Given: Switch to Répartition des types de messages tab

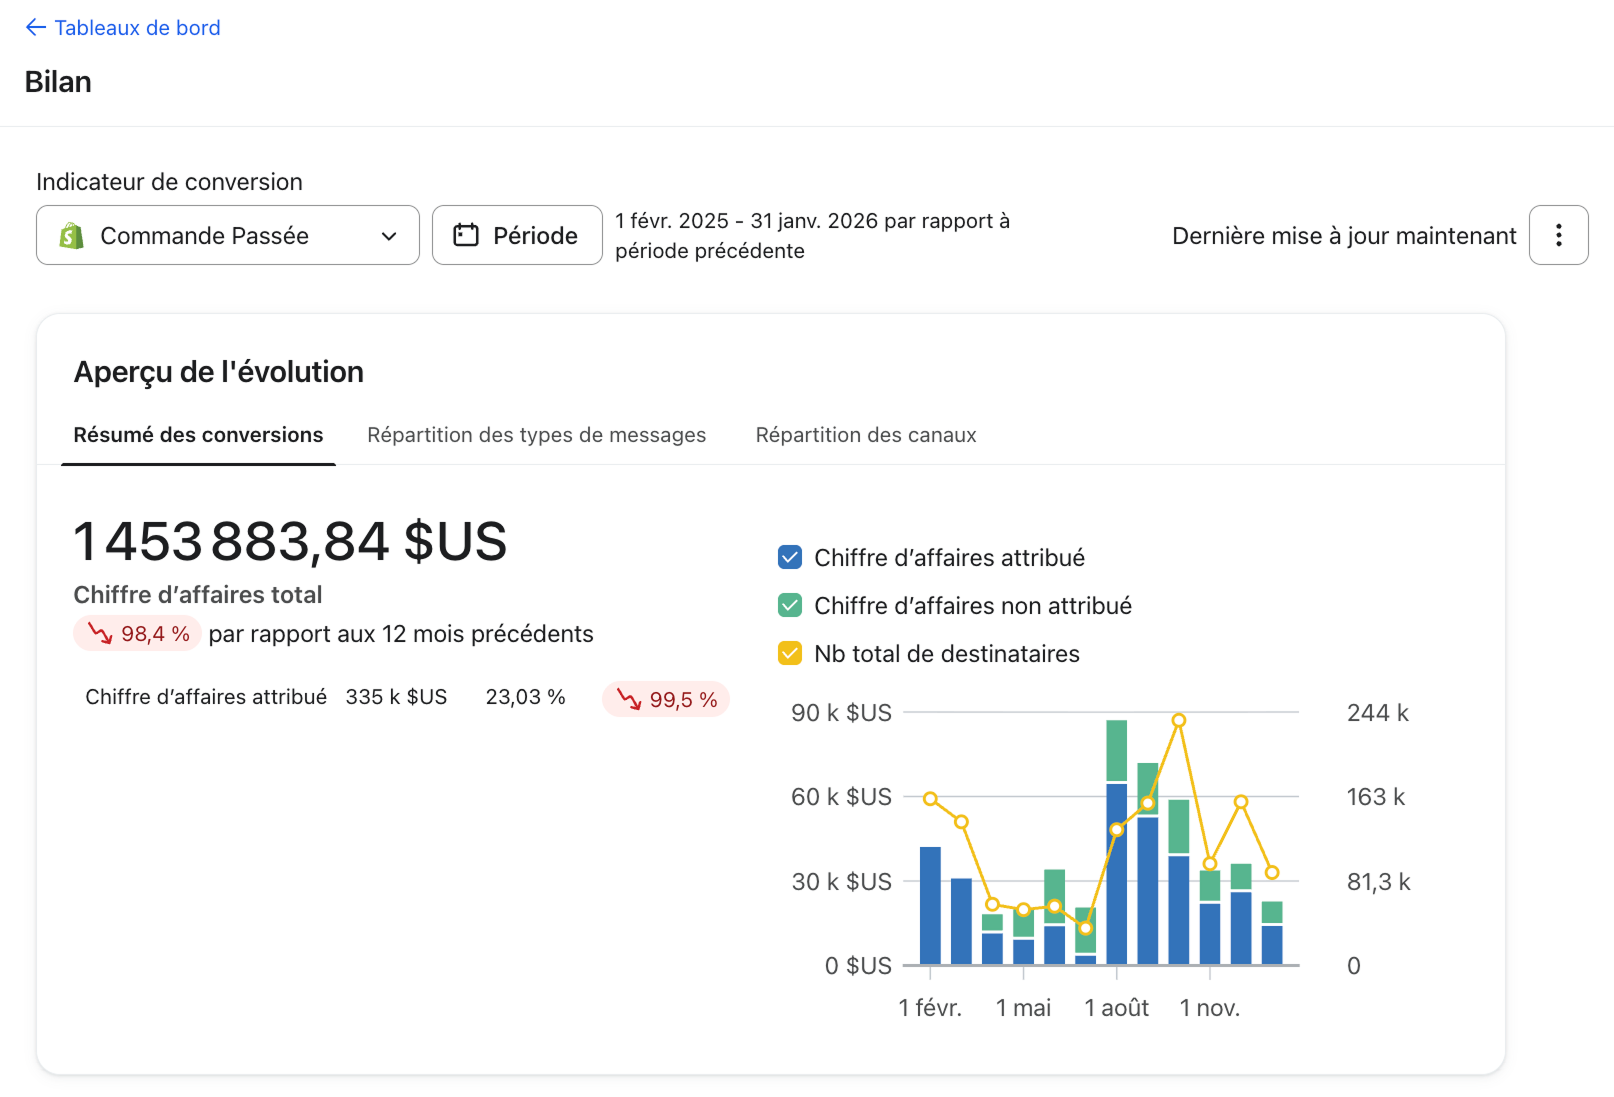Looking at the screenshot, I should 536,435.
